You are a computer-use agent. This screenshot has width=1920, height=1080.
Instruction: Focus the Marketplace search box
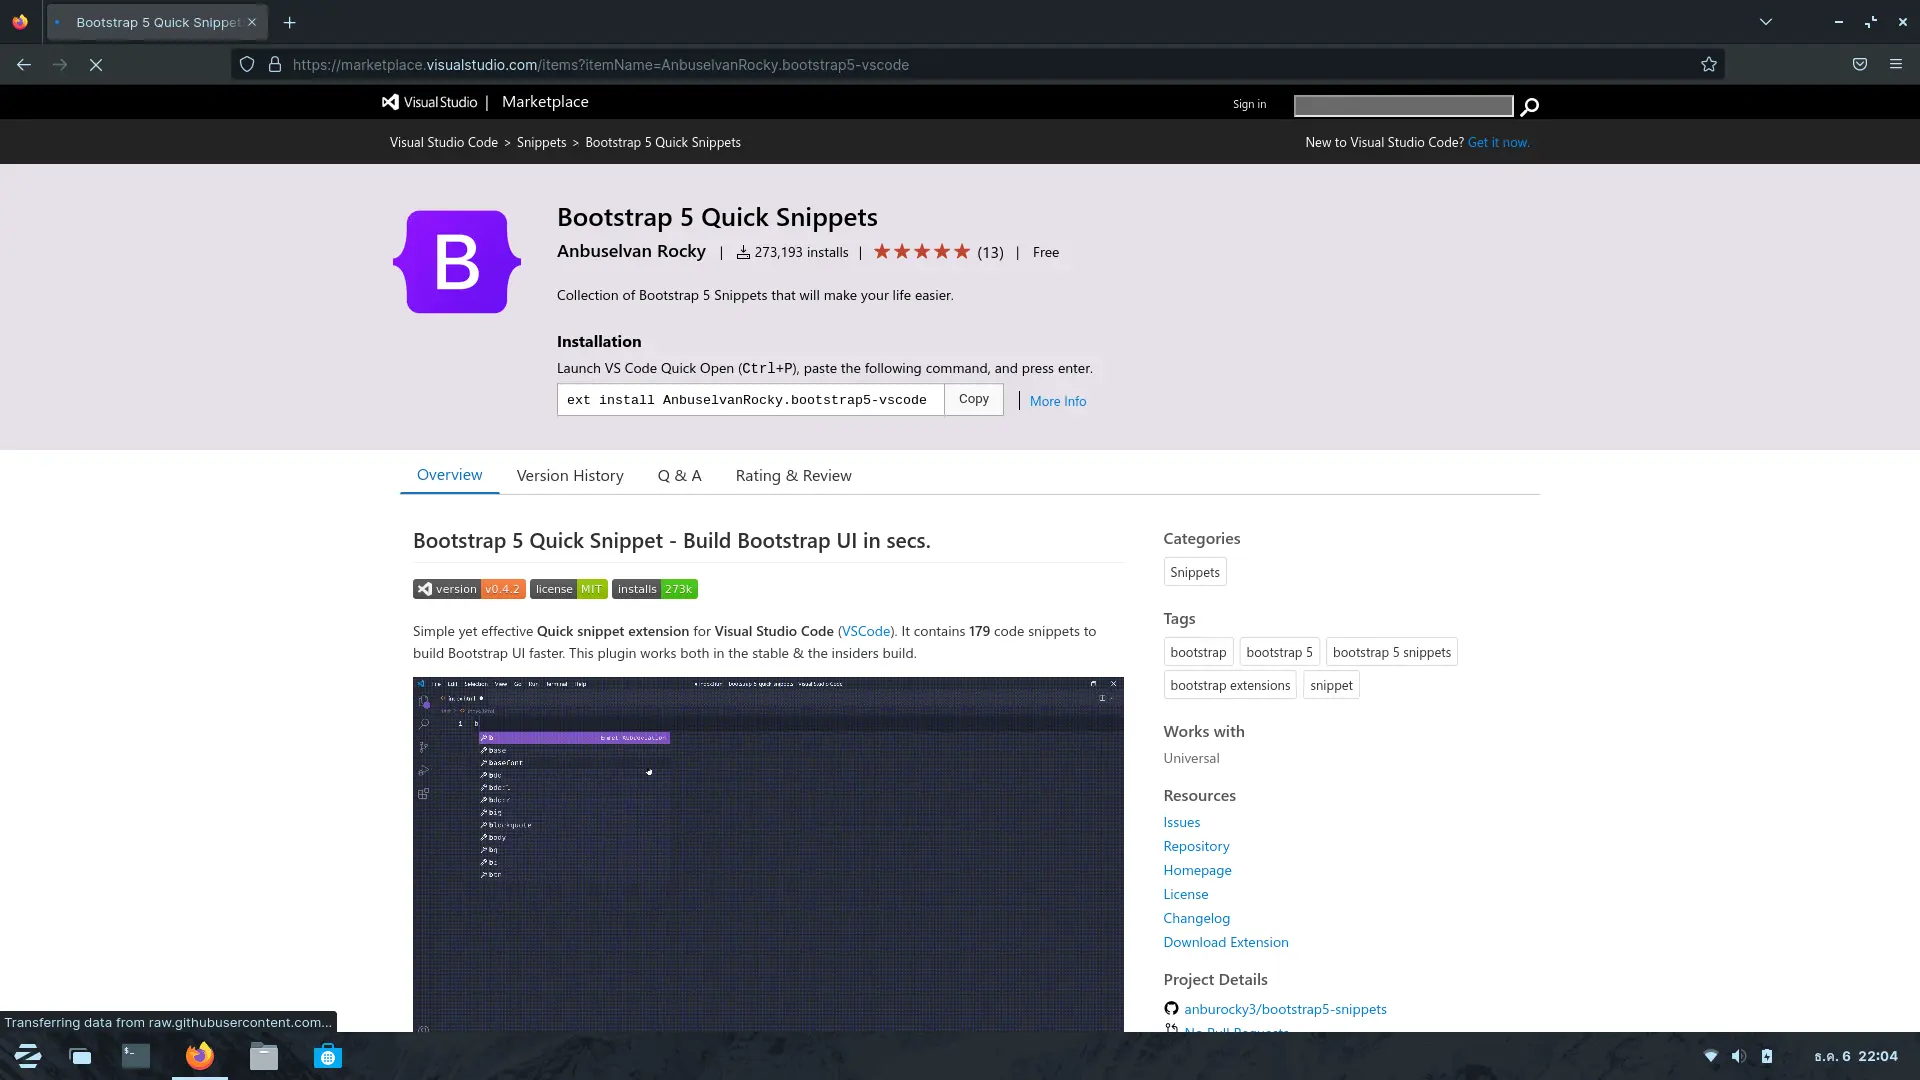pos(1403,106)
